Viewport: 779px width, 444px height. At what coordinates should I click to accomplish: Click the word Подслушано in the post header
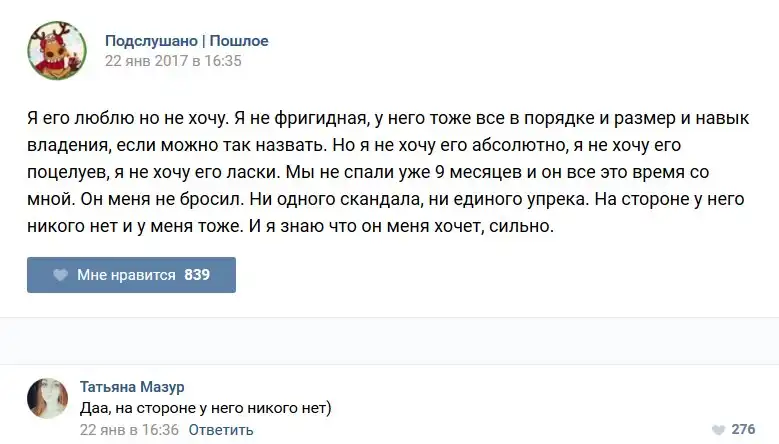[x=151, y=41]
